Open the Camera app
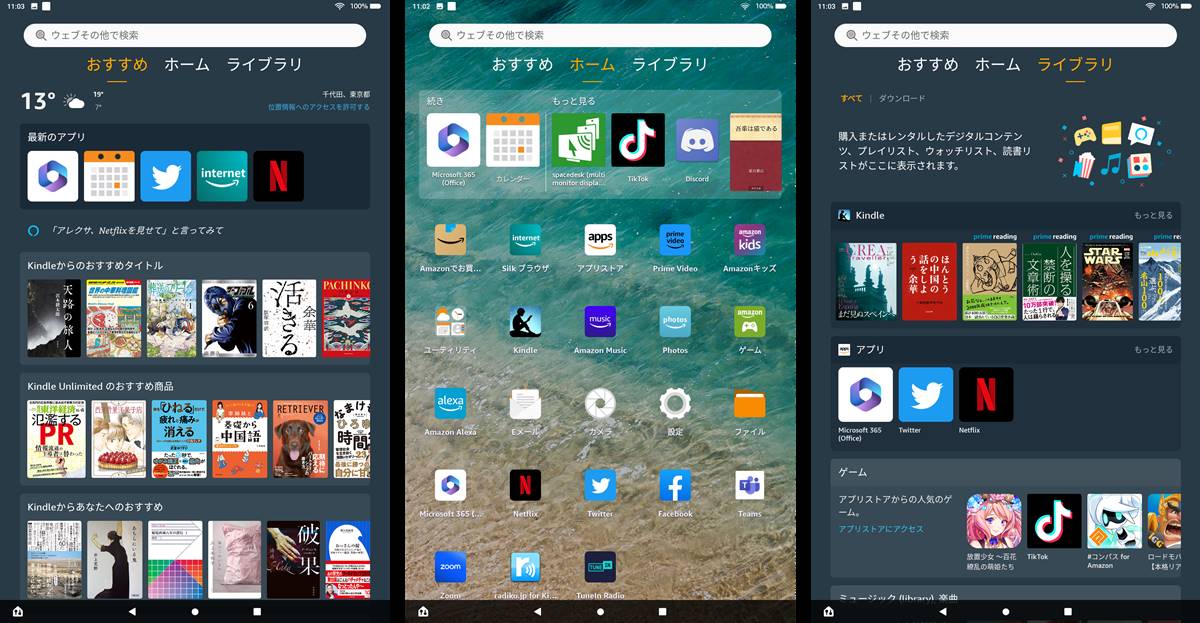 600,404
